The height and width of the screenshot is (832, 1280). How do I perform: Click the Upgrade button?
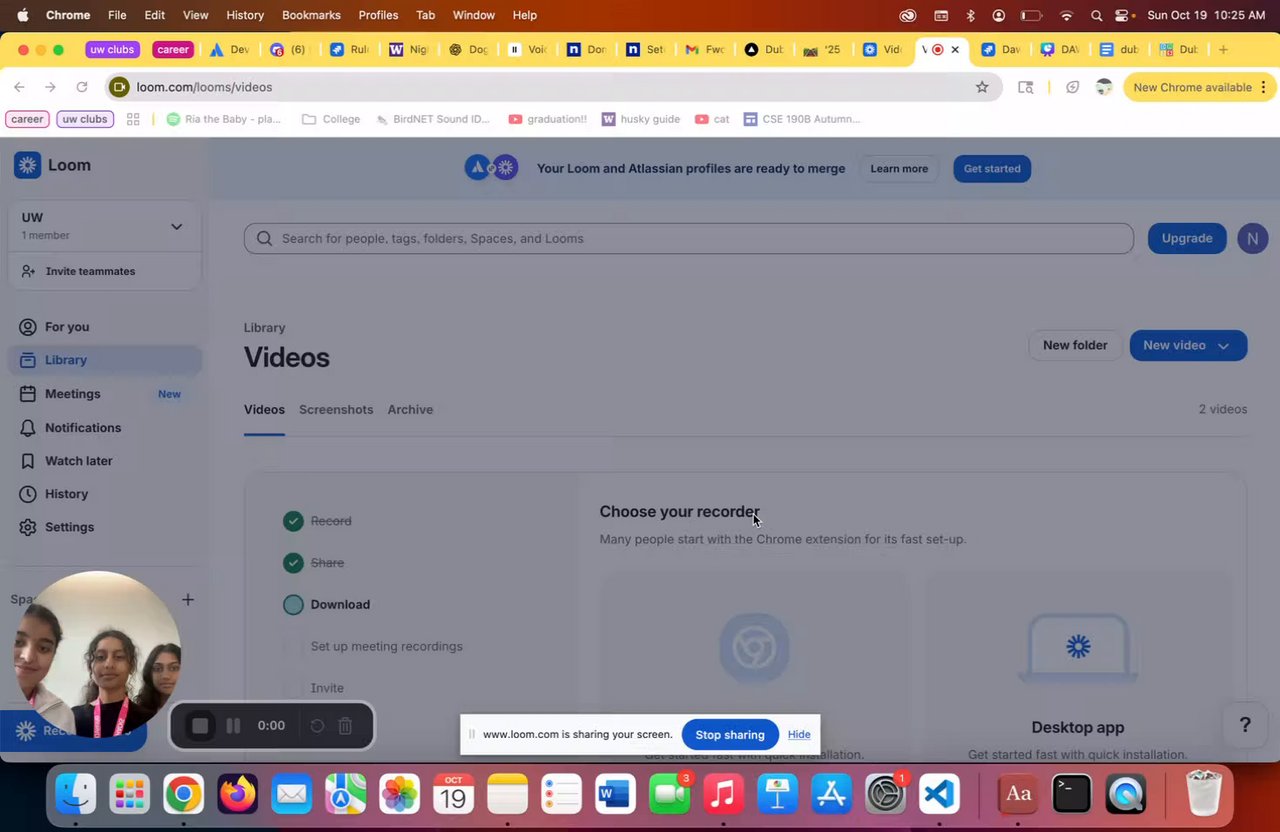[1187, 238]
